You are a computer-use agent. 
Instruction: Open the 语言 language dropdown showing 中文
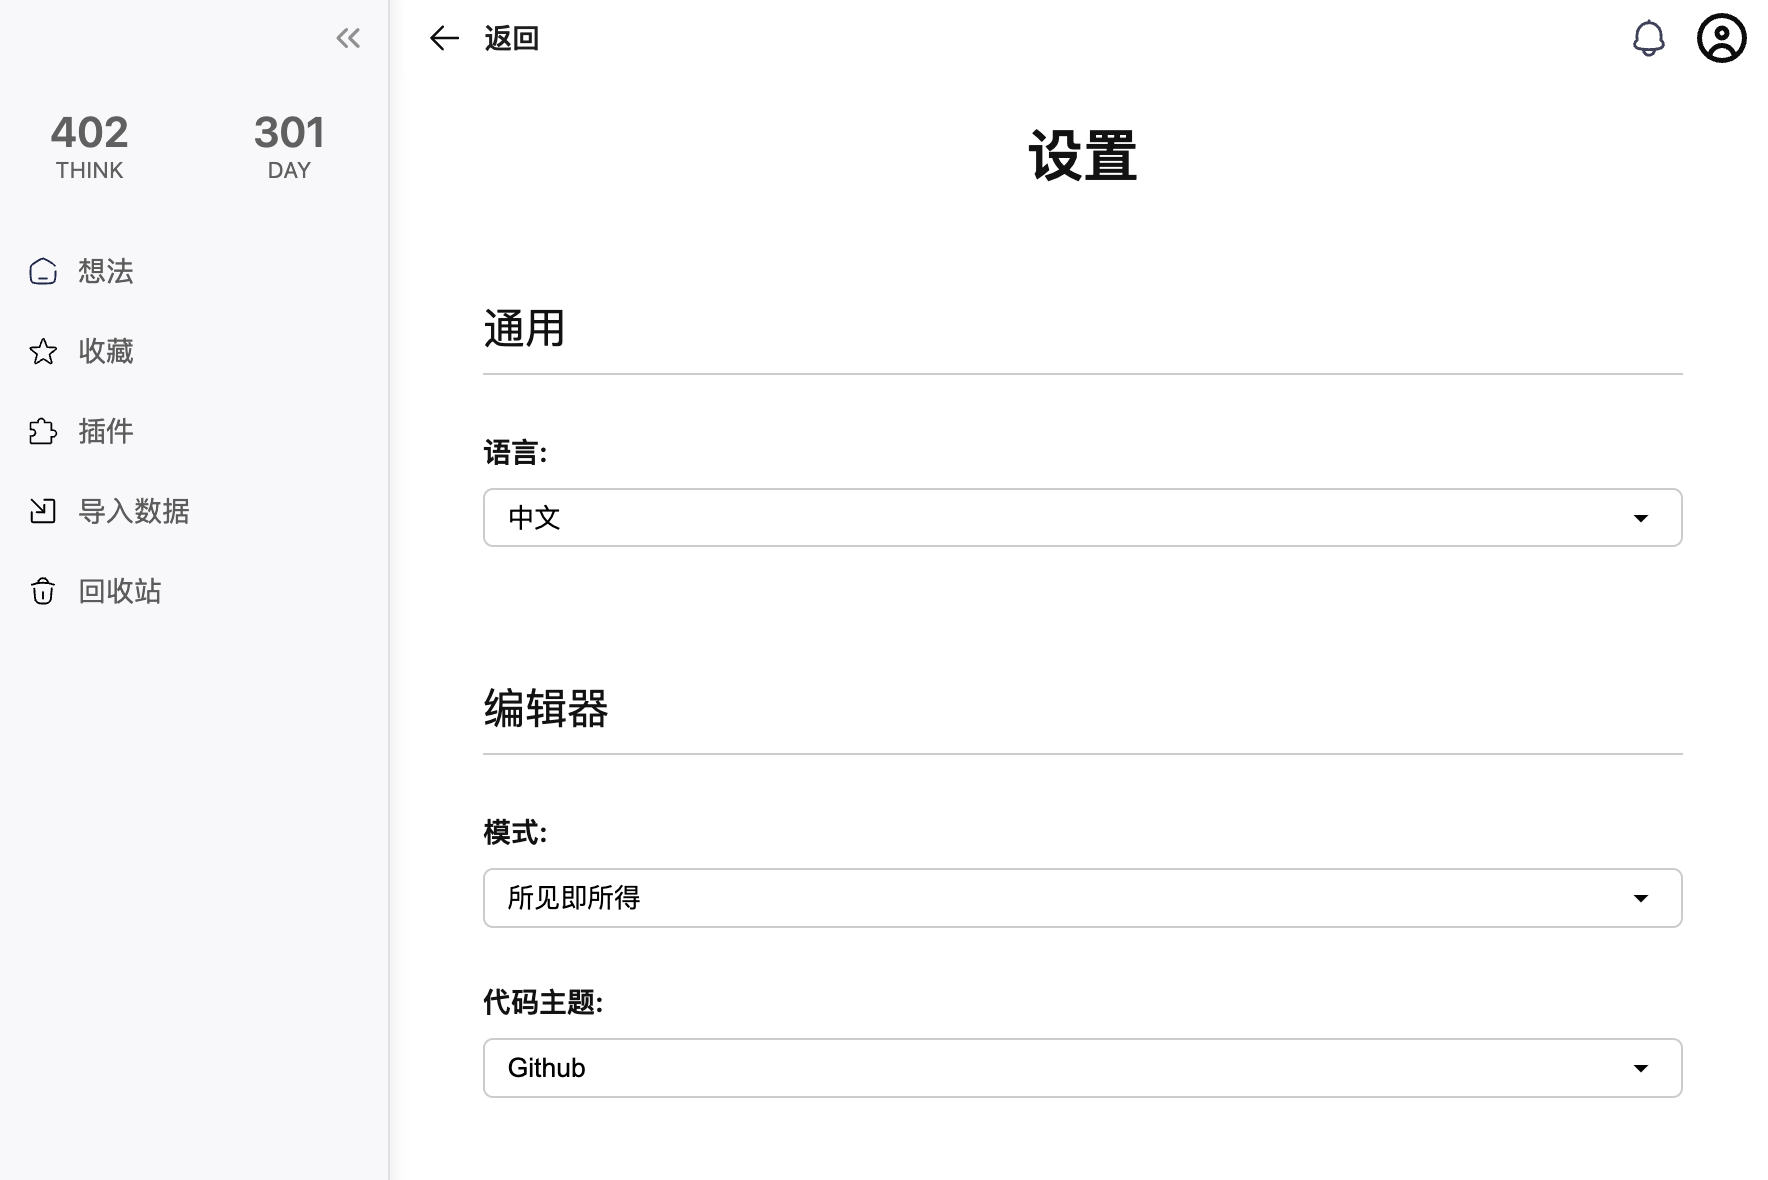point(1082,518)
